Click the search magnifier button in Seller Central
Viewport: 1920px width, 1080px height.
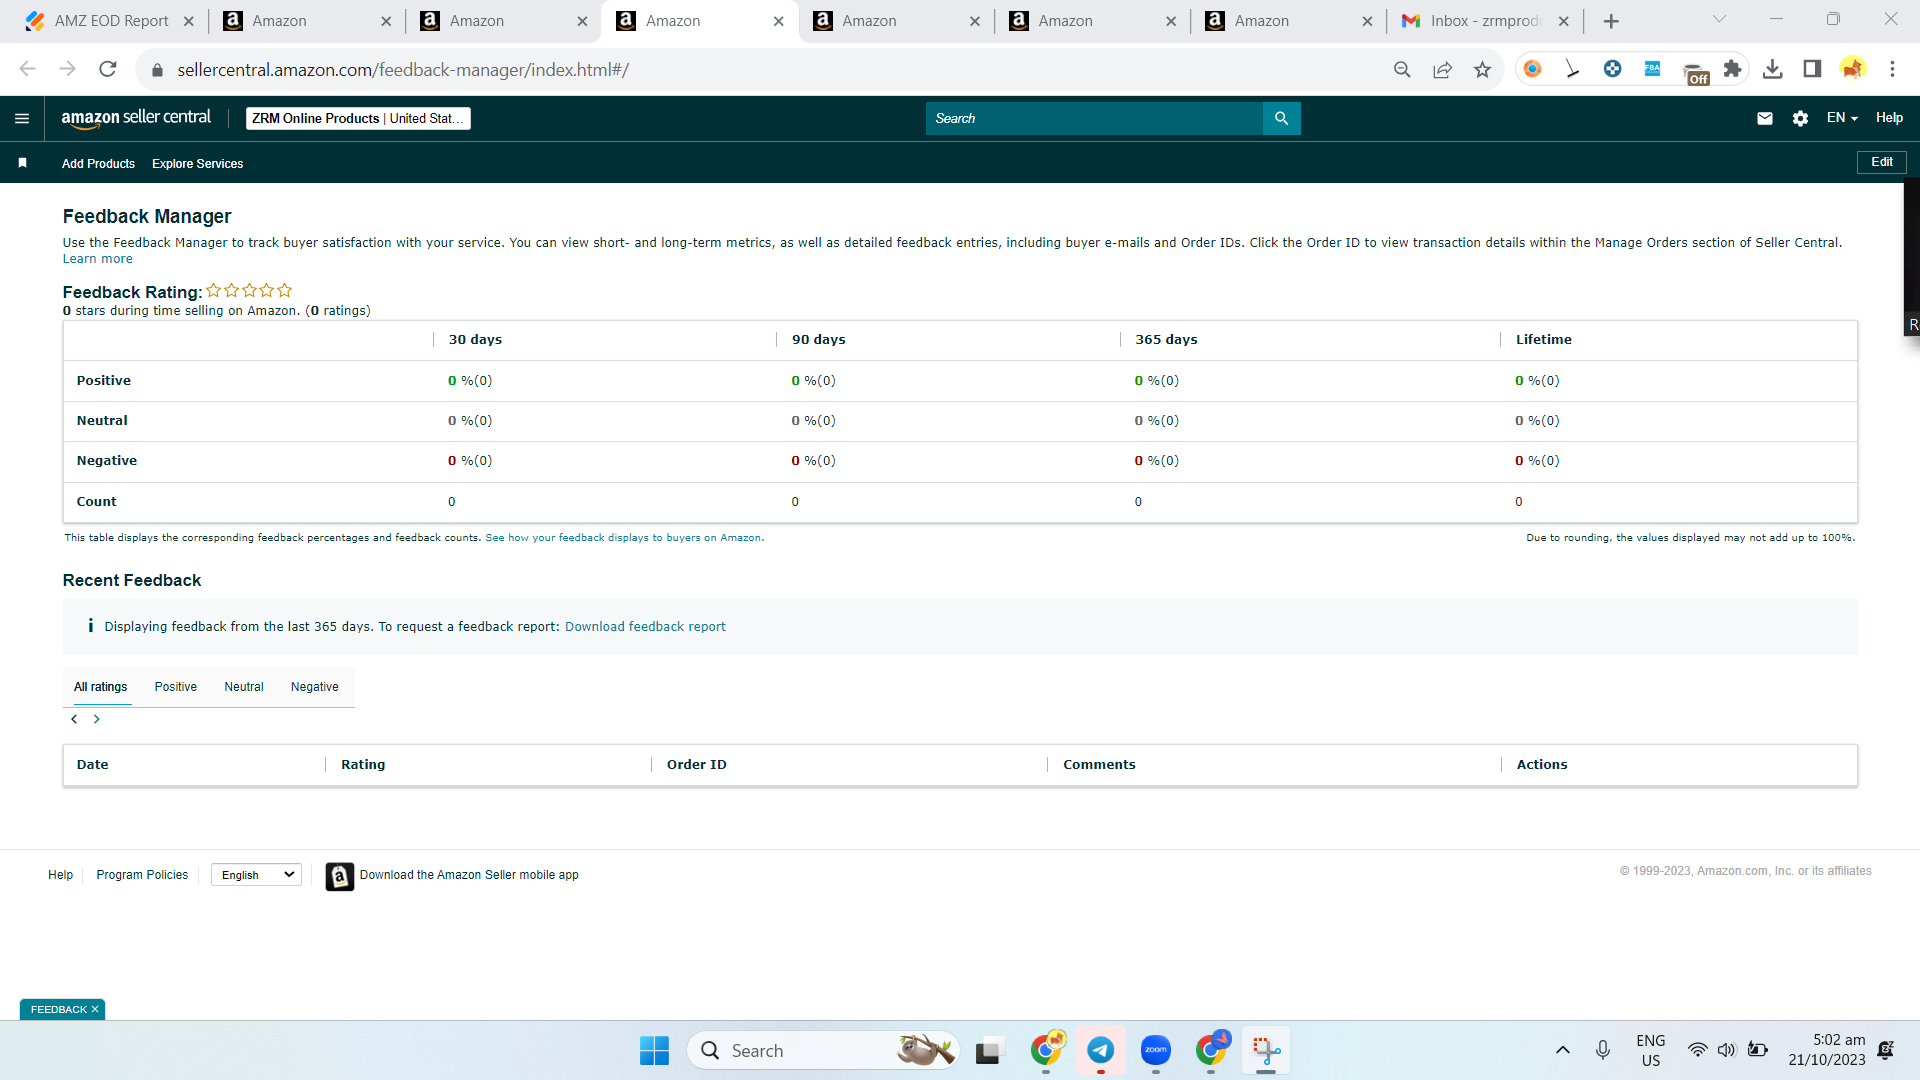1281,118
